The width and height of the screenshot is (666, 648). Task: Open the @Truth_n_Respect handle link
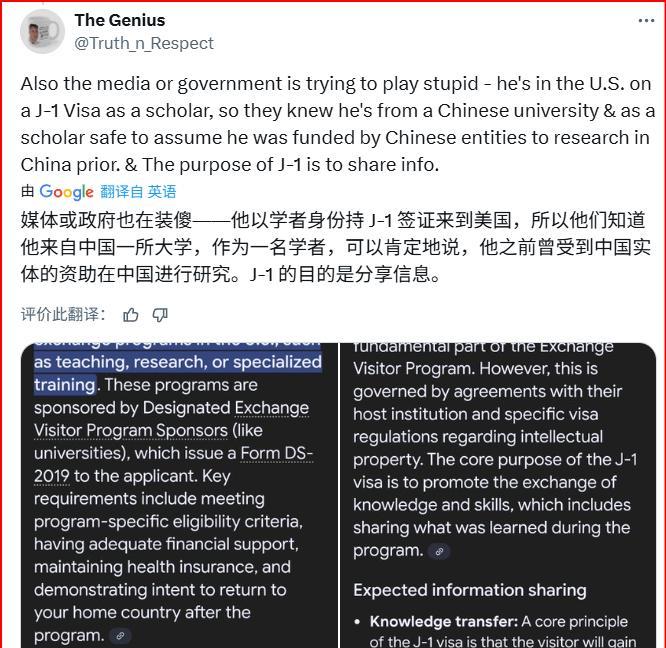tap(144, 43)
